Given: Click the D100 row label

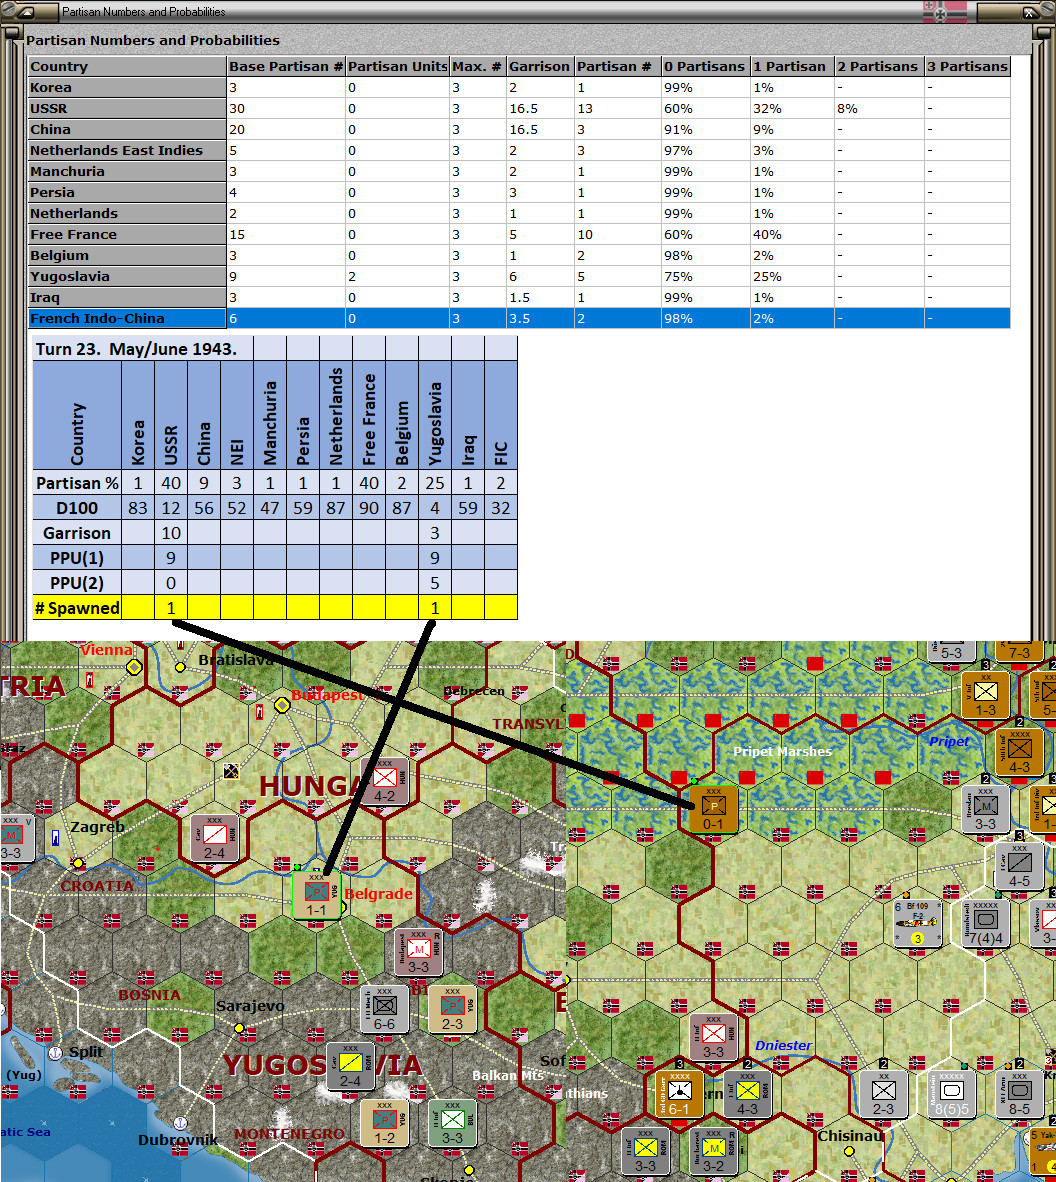Looking at the screenshot, I should coord(77,507).
